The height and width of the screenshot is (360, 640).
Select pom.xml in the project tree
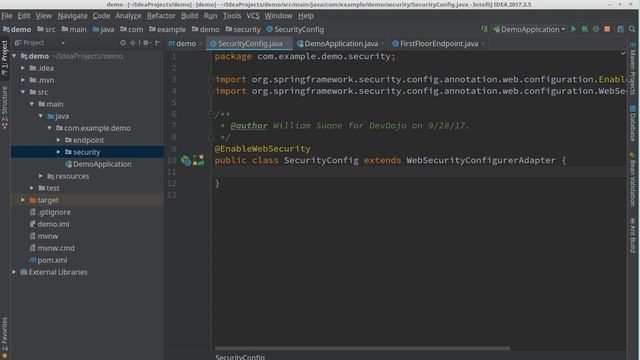[48, 260]
